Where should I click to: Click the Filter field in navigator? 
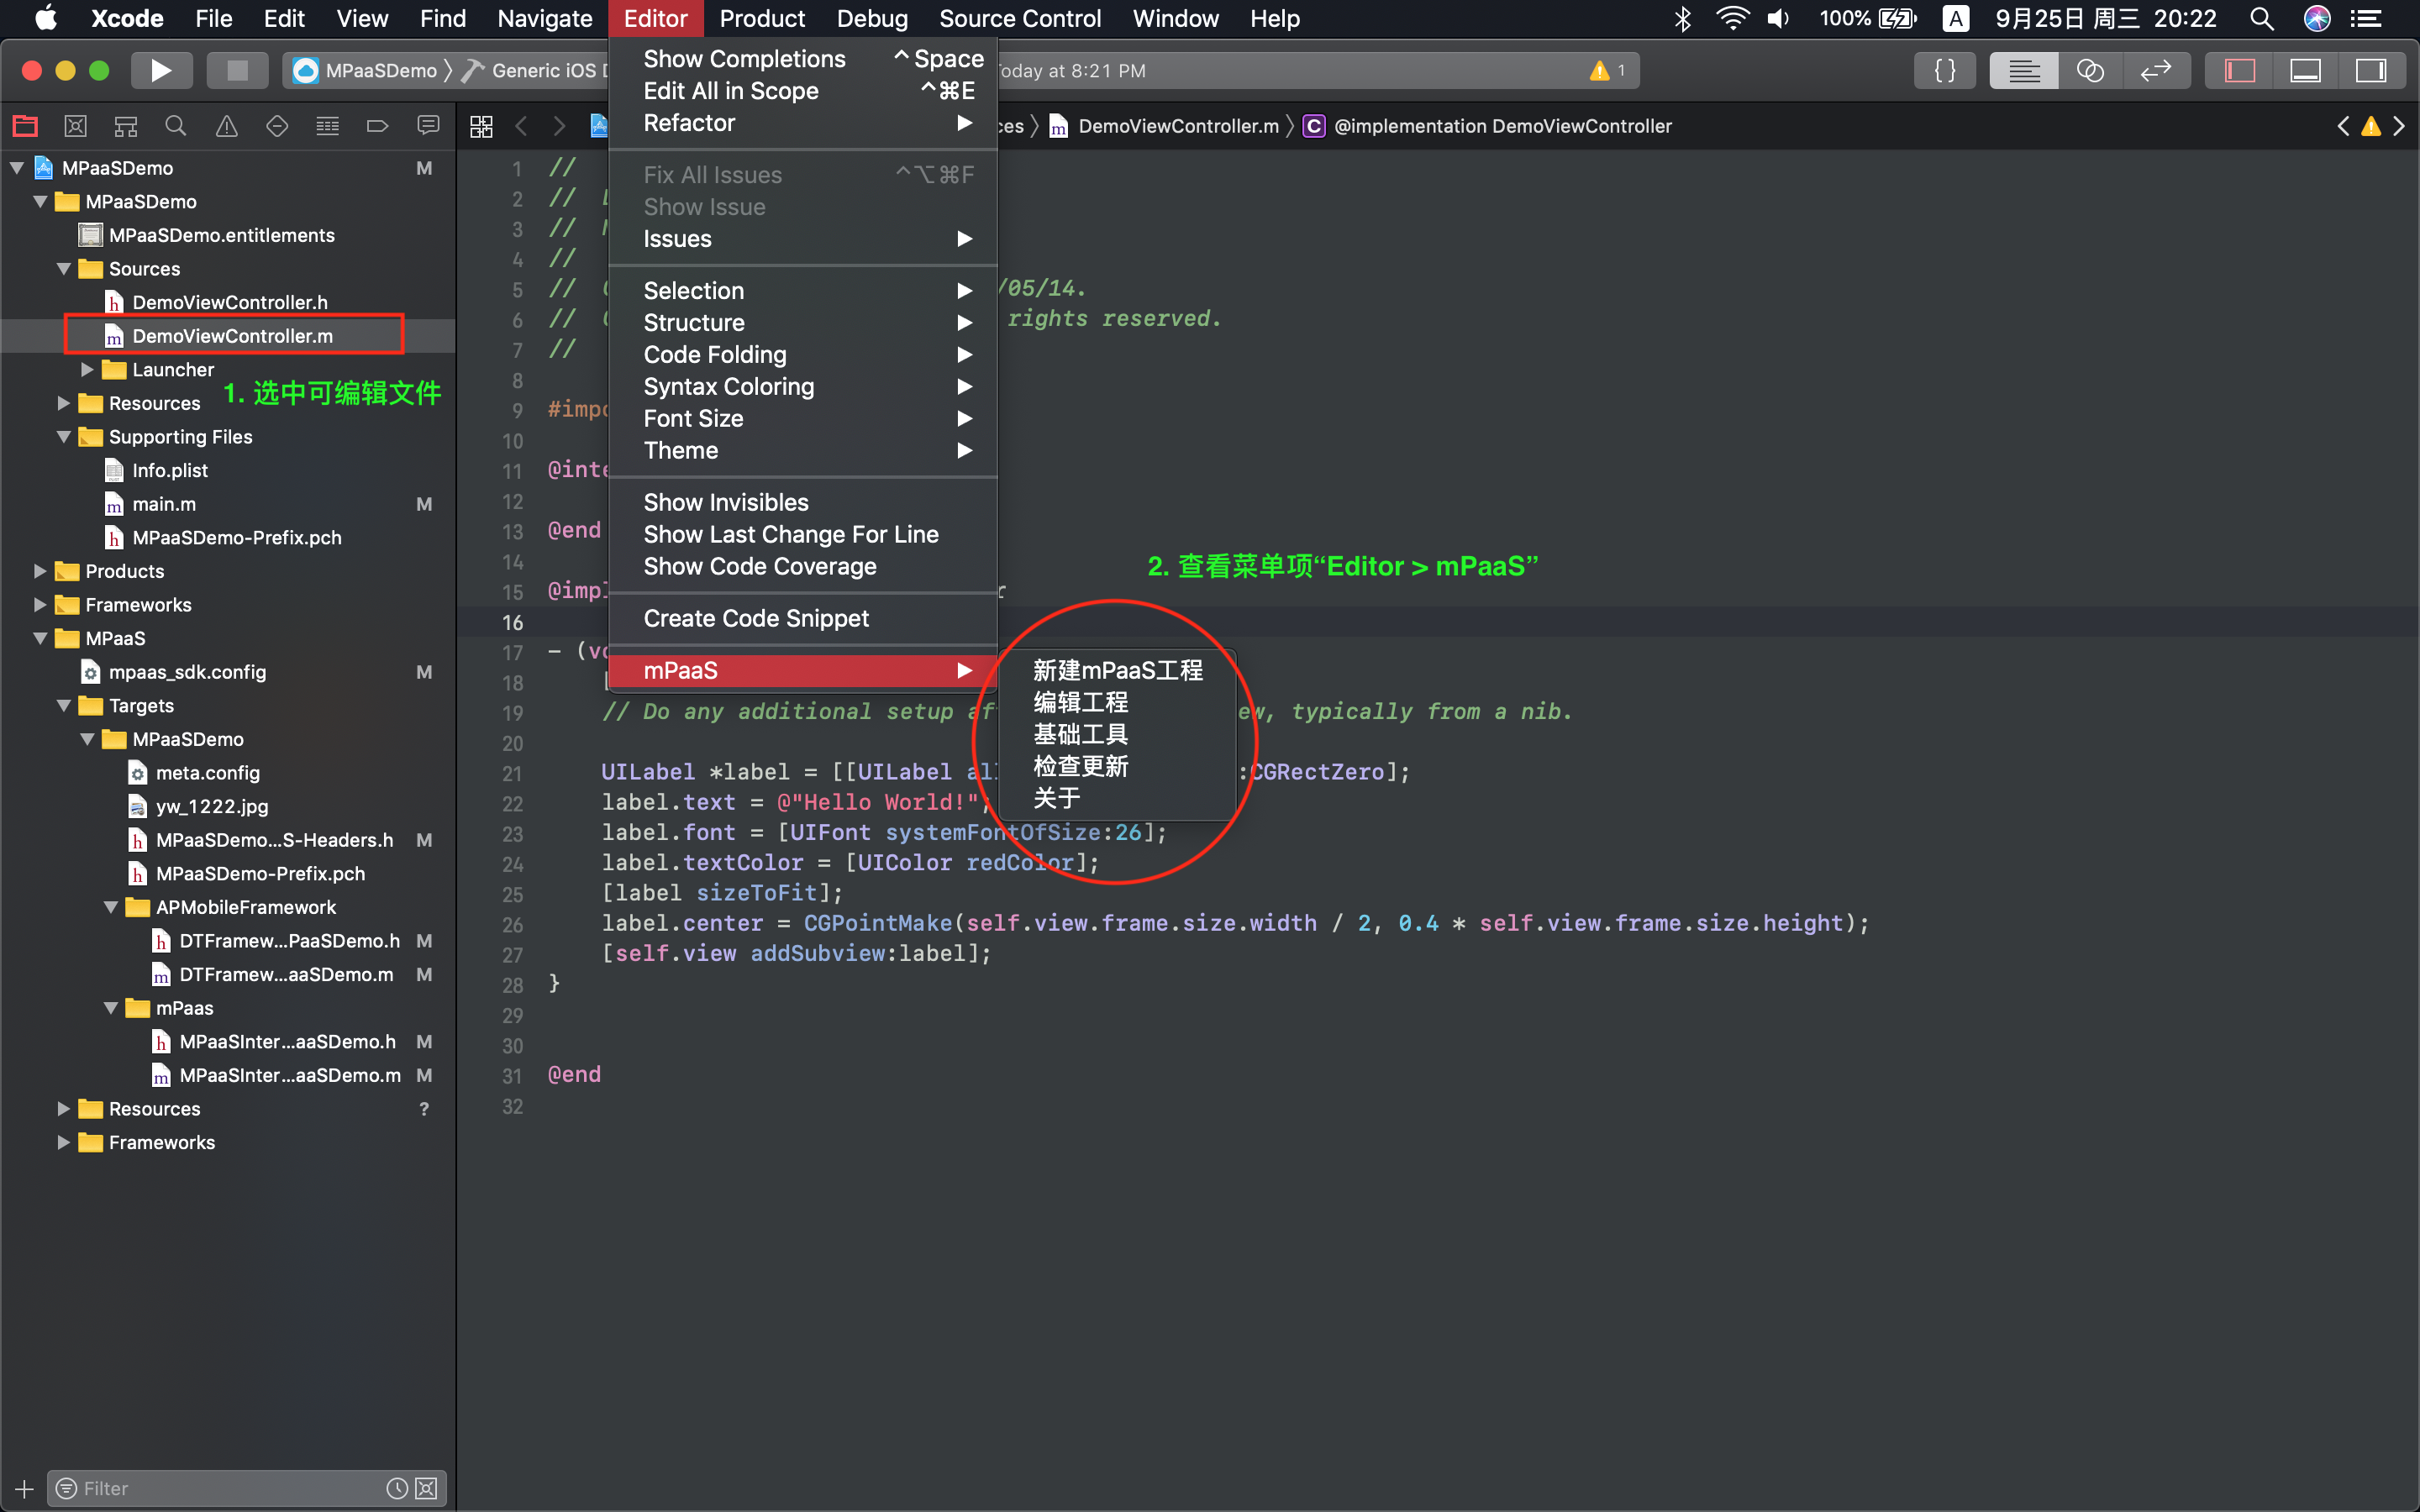pyautogui.click(x=246, y=1488)
